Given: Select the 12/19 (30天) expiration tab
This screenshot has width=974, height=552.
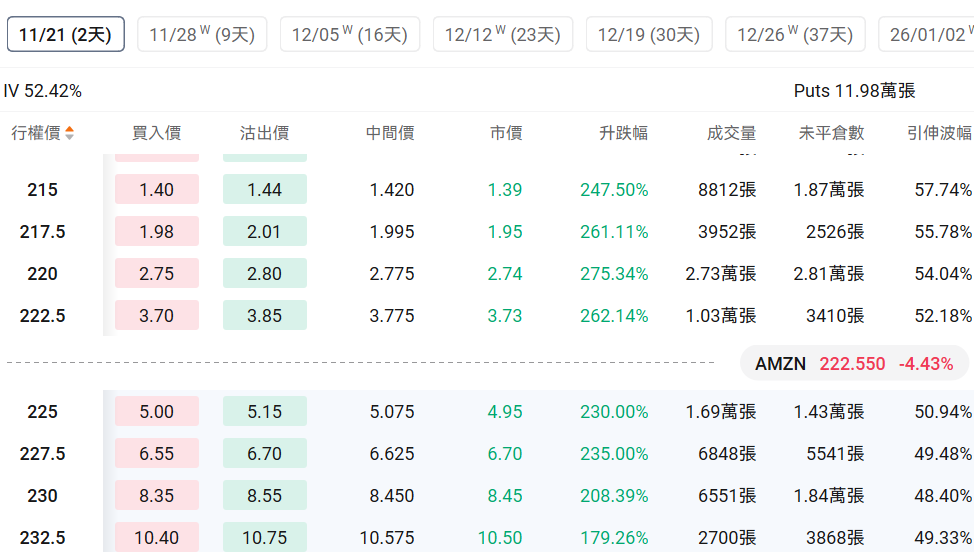Looking at the screenshot, I should (x=649, y=35).
